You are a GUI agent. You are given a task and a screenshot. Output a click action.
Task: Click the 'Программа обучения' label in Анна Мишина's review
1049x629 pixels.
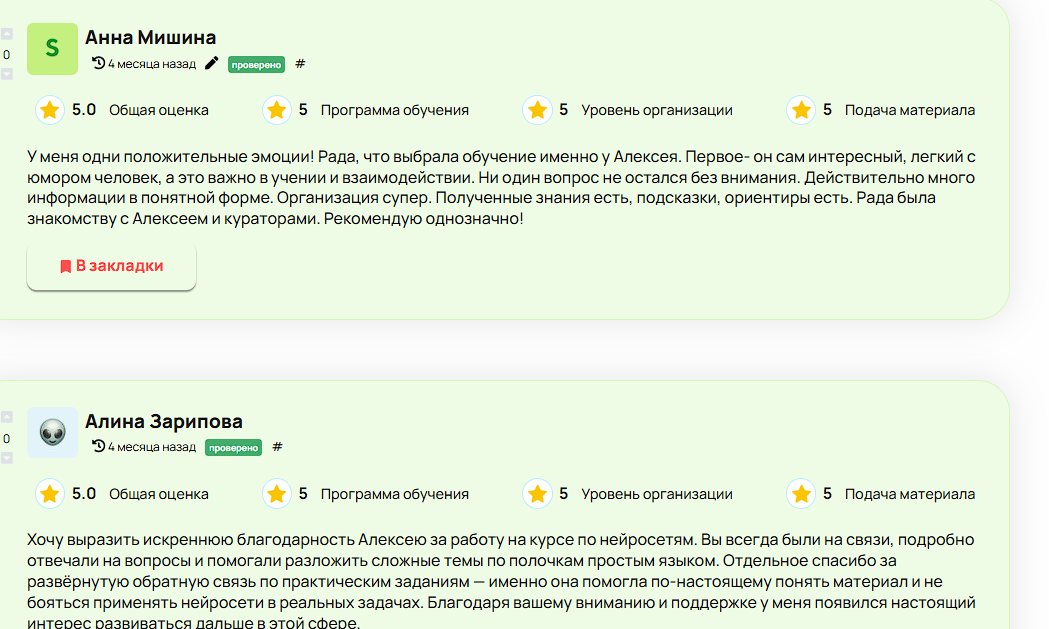tap(395, 110)
